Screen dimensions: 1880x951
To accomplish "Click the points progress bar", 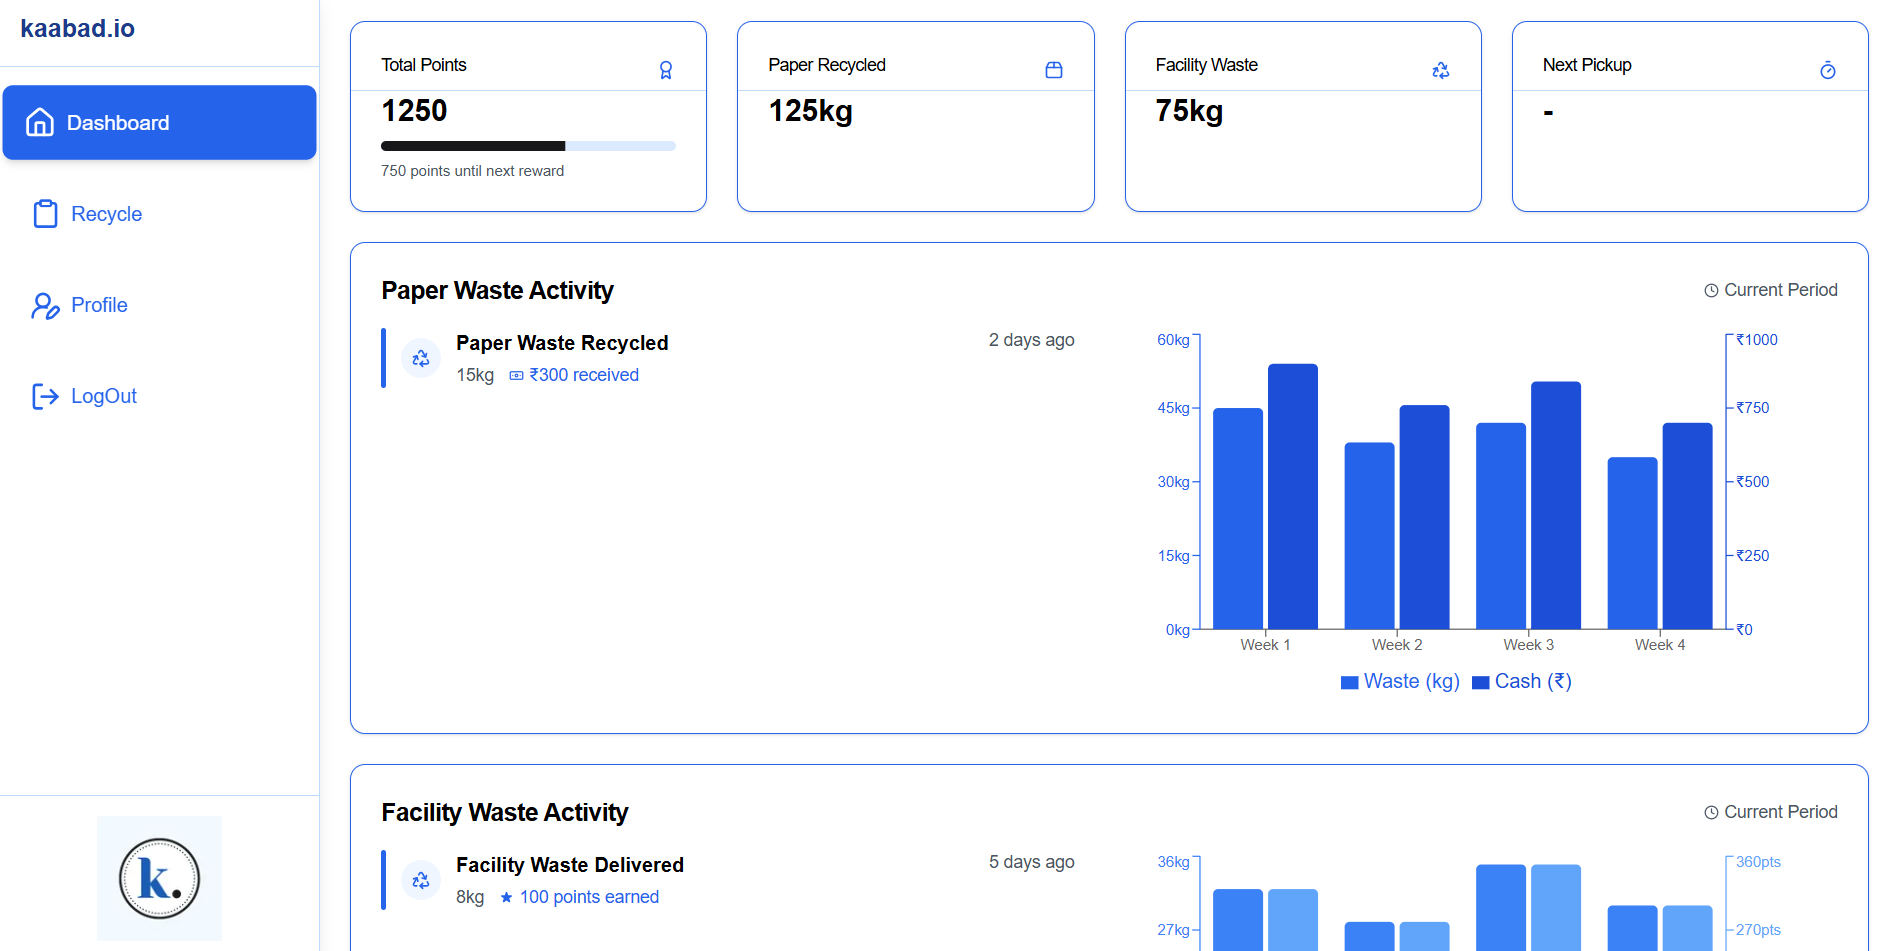I will pos(528,146).
